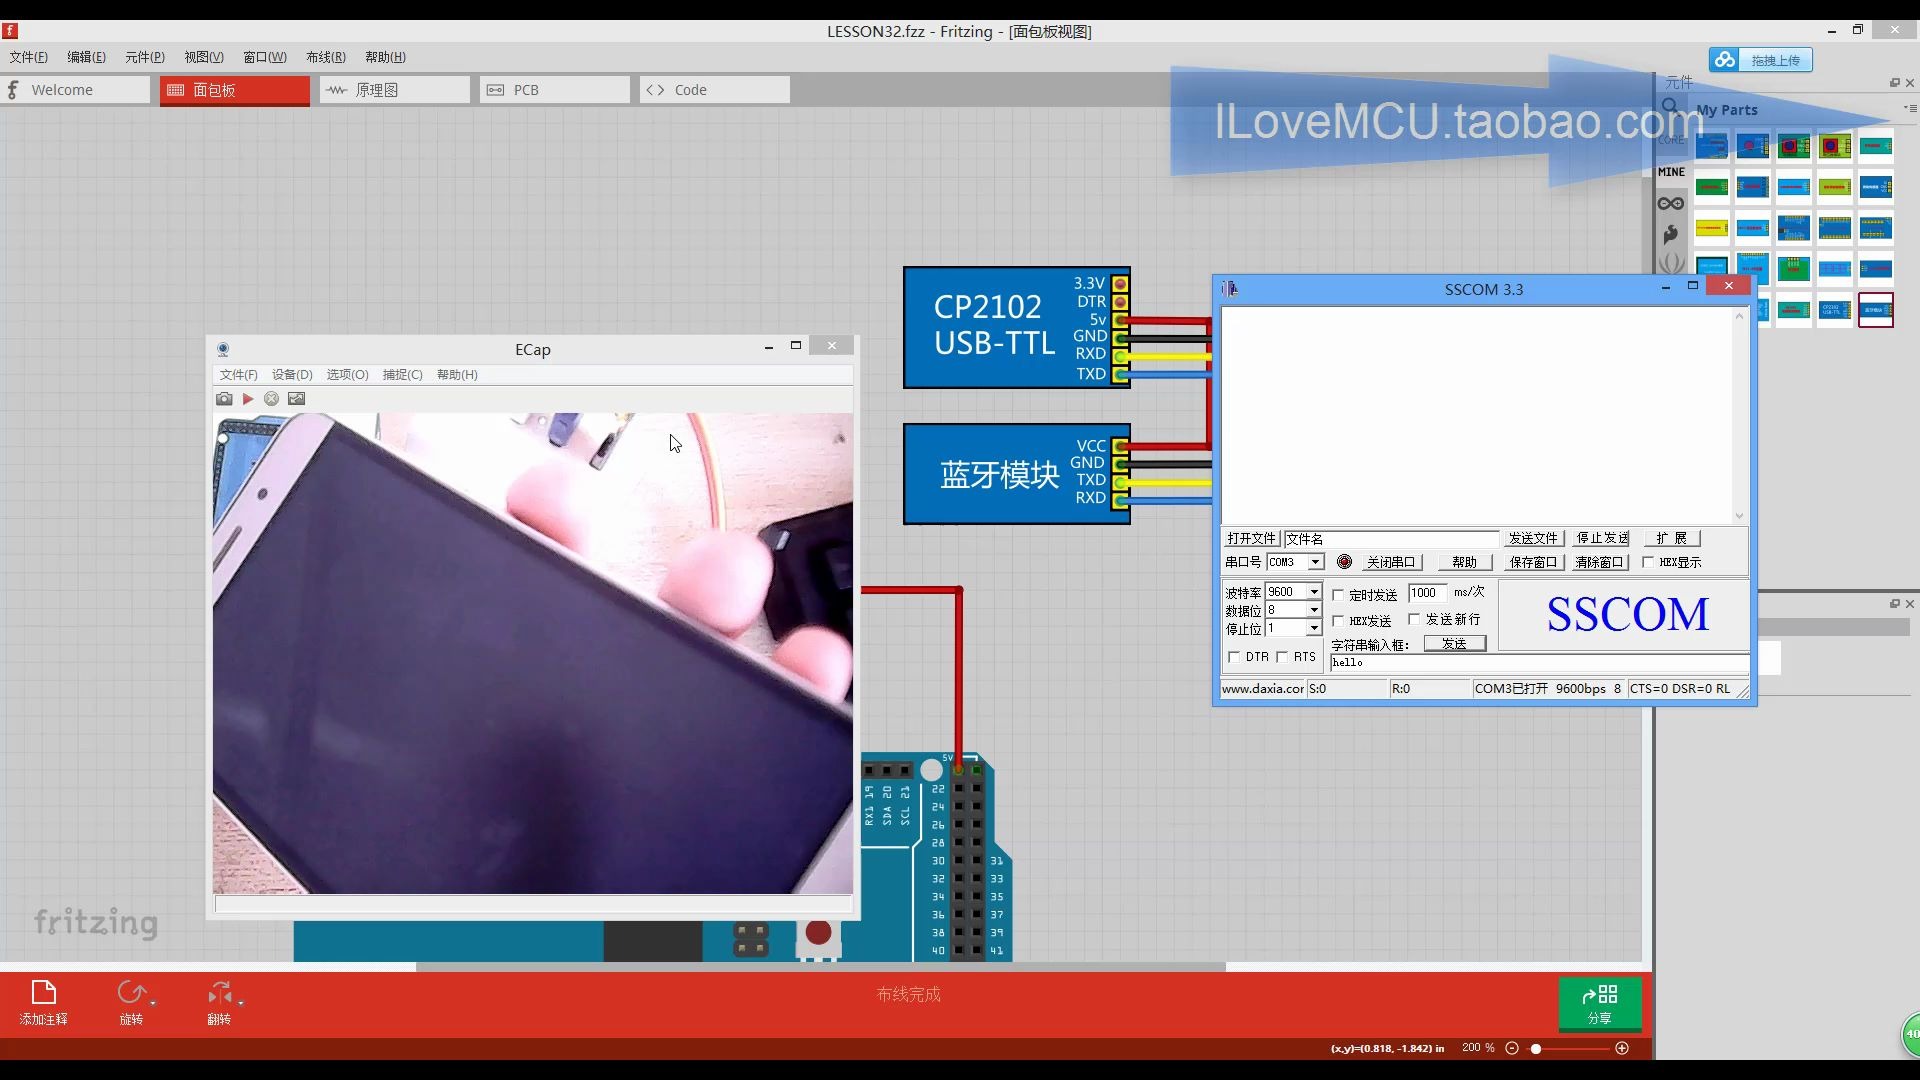Viewport: 1920px width, 1080px height.
Task: Click the zoom in plus icon
Action: (x=1622, y=1048)
